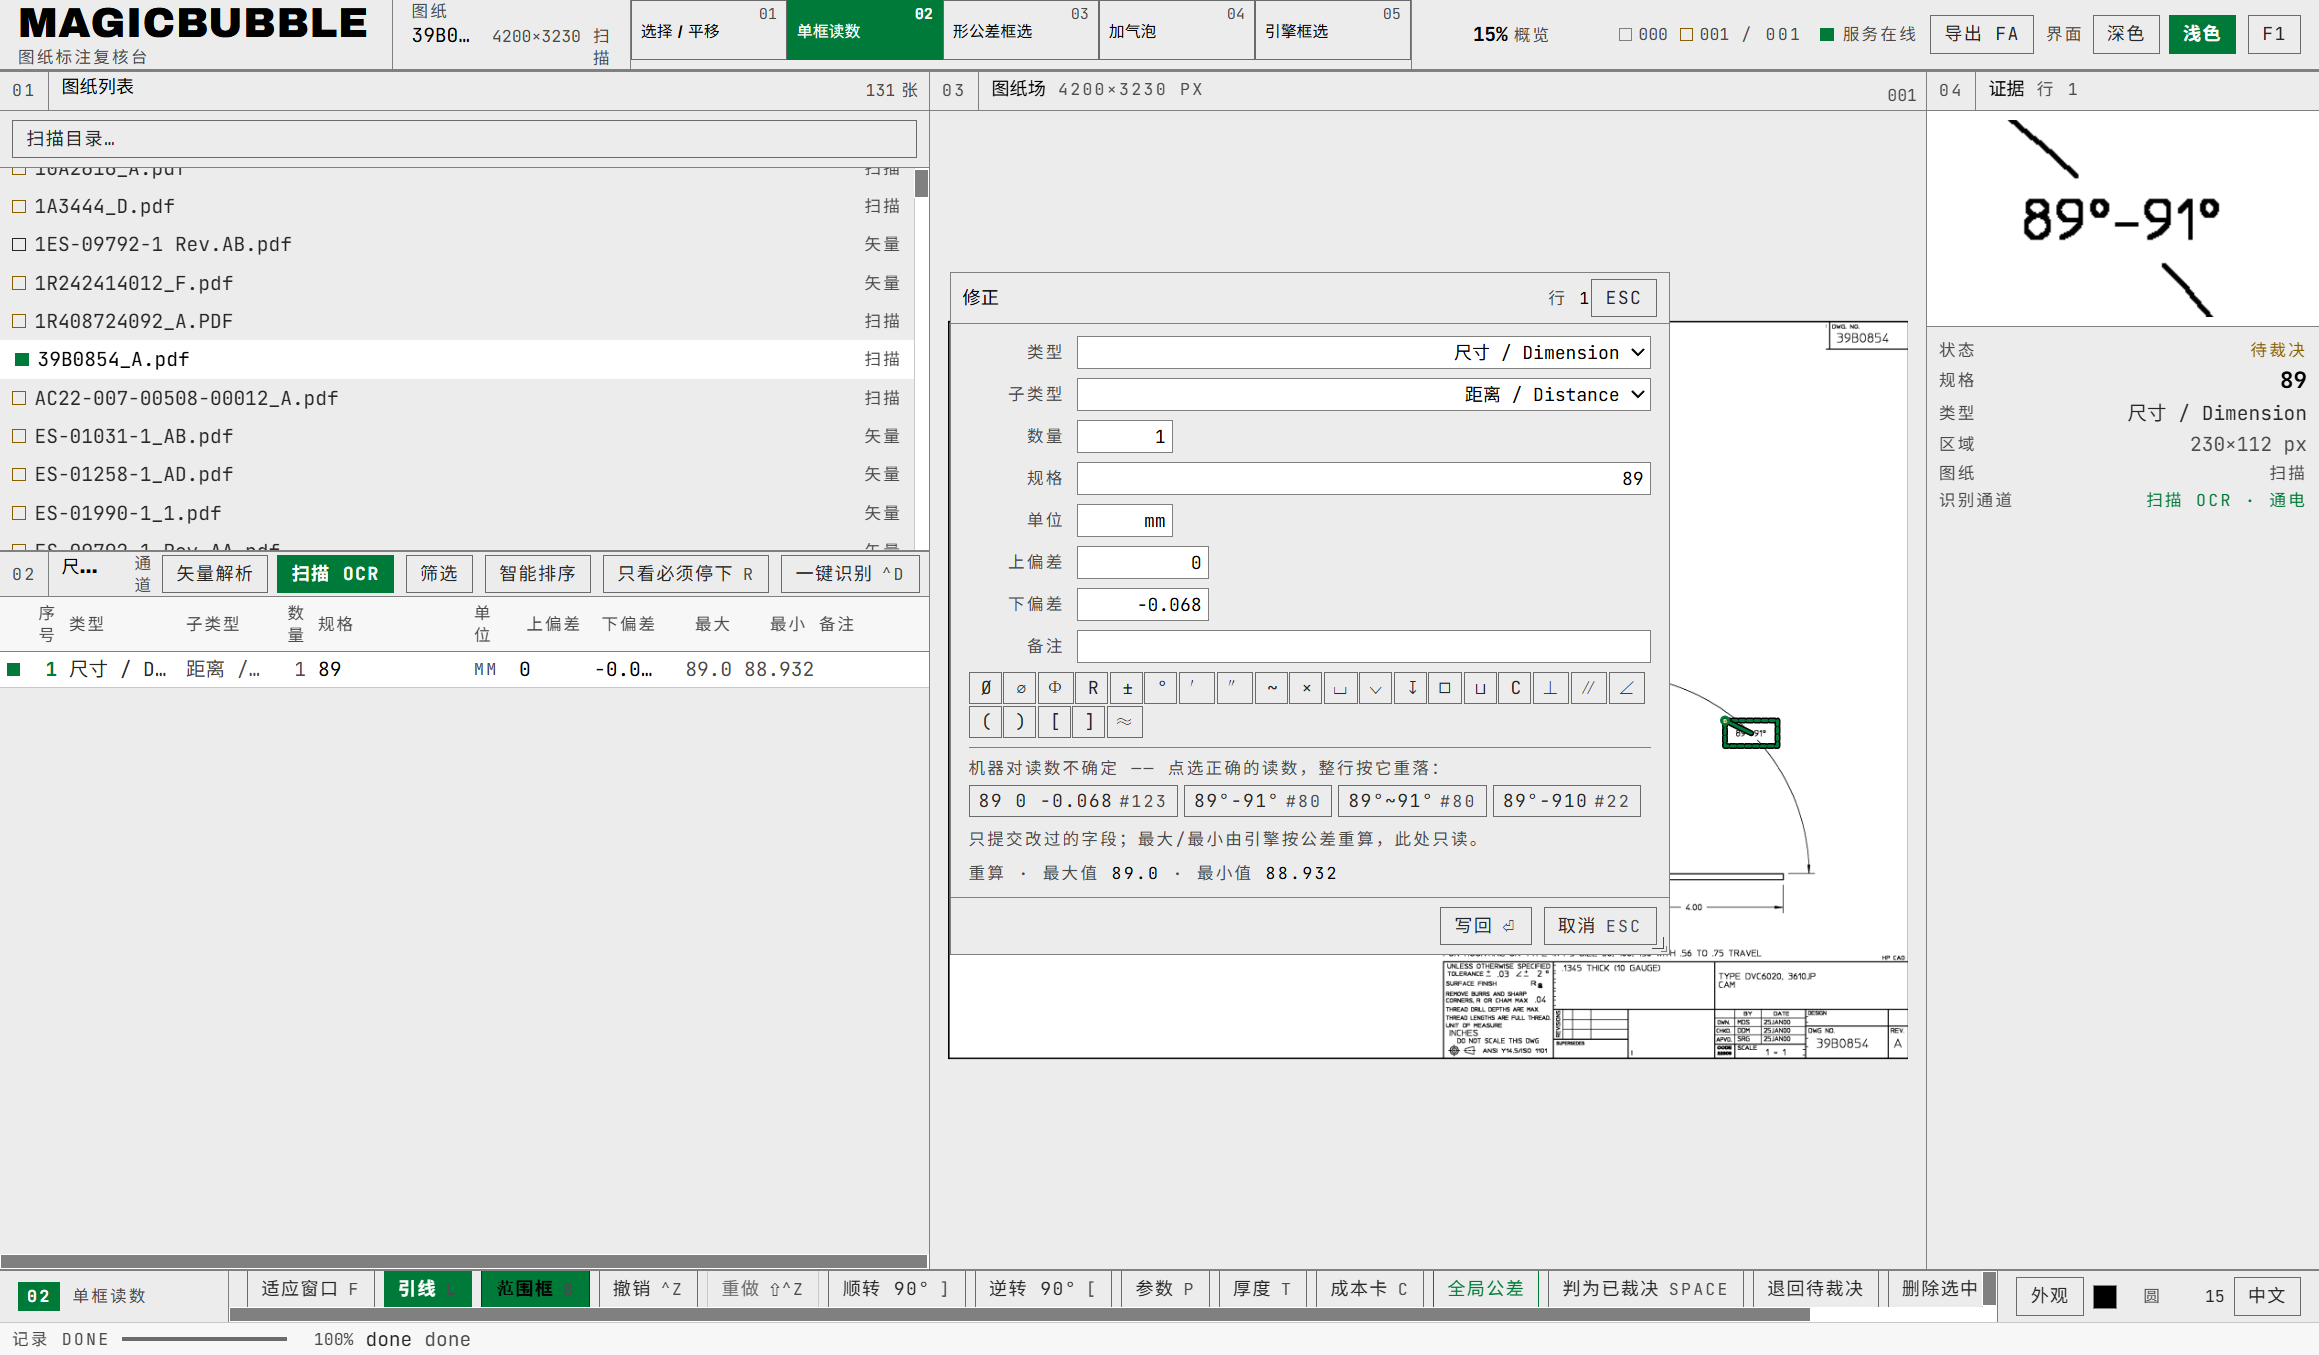The image size is (2319, 1355).
Task: Insert the Ø diameter symbol
Action: coord(986,688)
